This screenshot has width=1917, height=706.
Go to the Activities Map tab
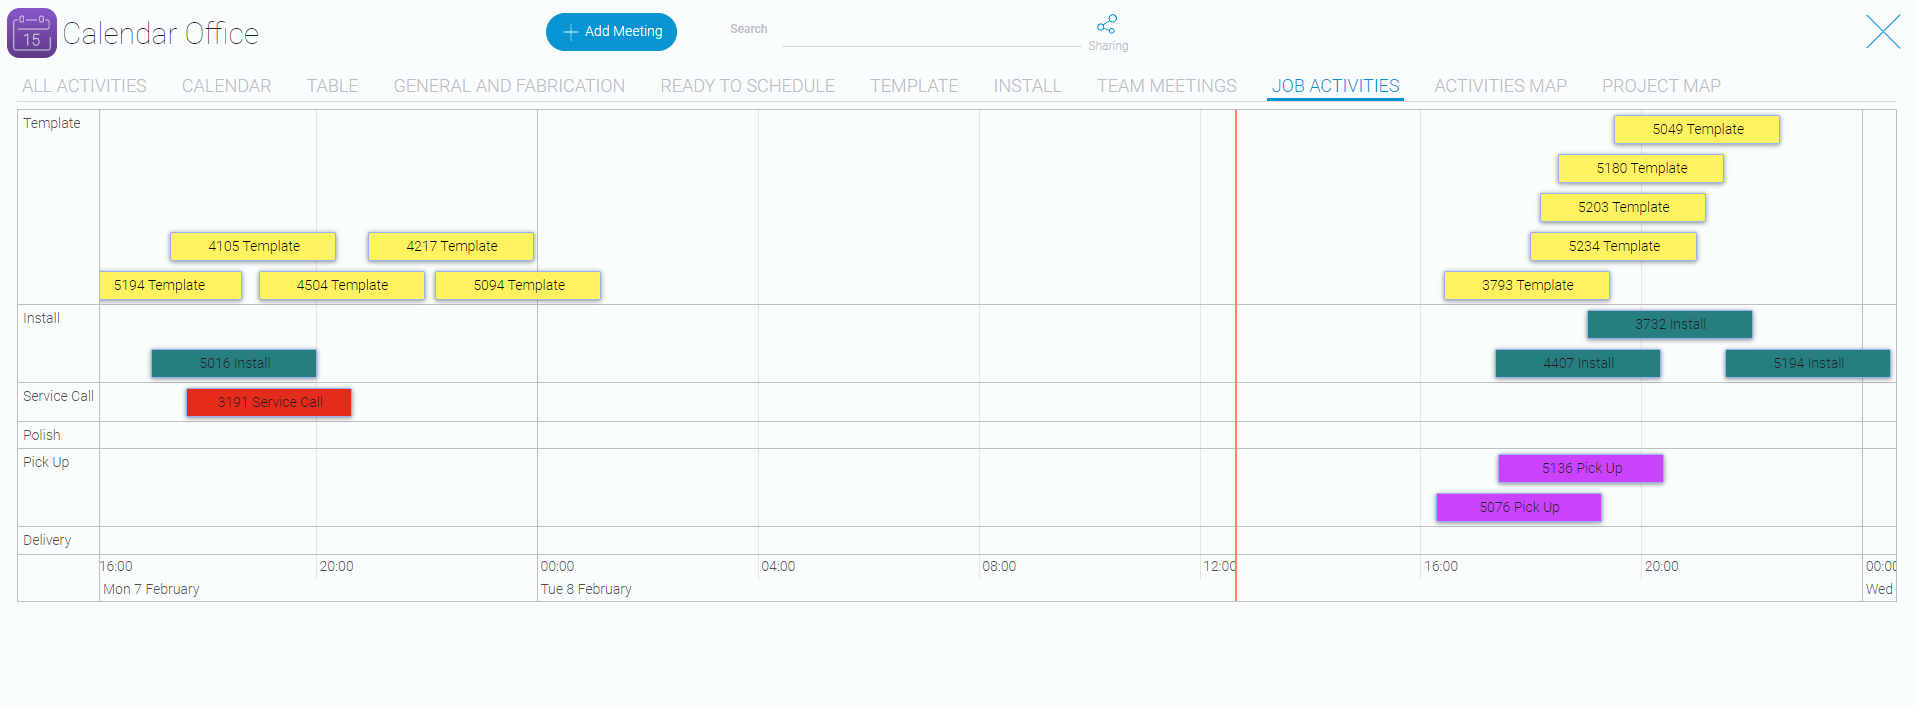pyautogui.click(x=1500, y=86)
